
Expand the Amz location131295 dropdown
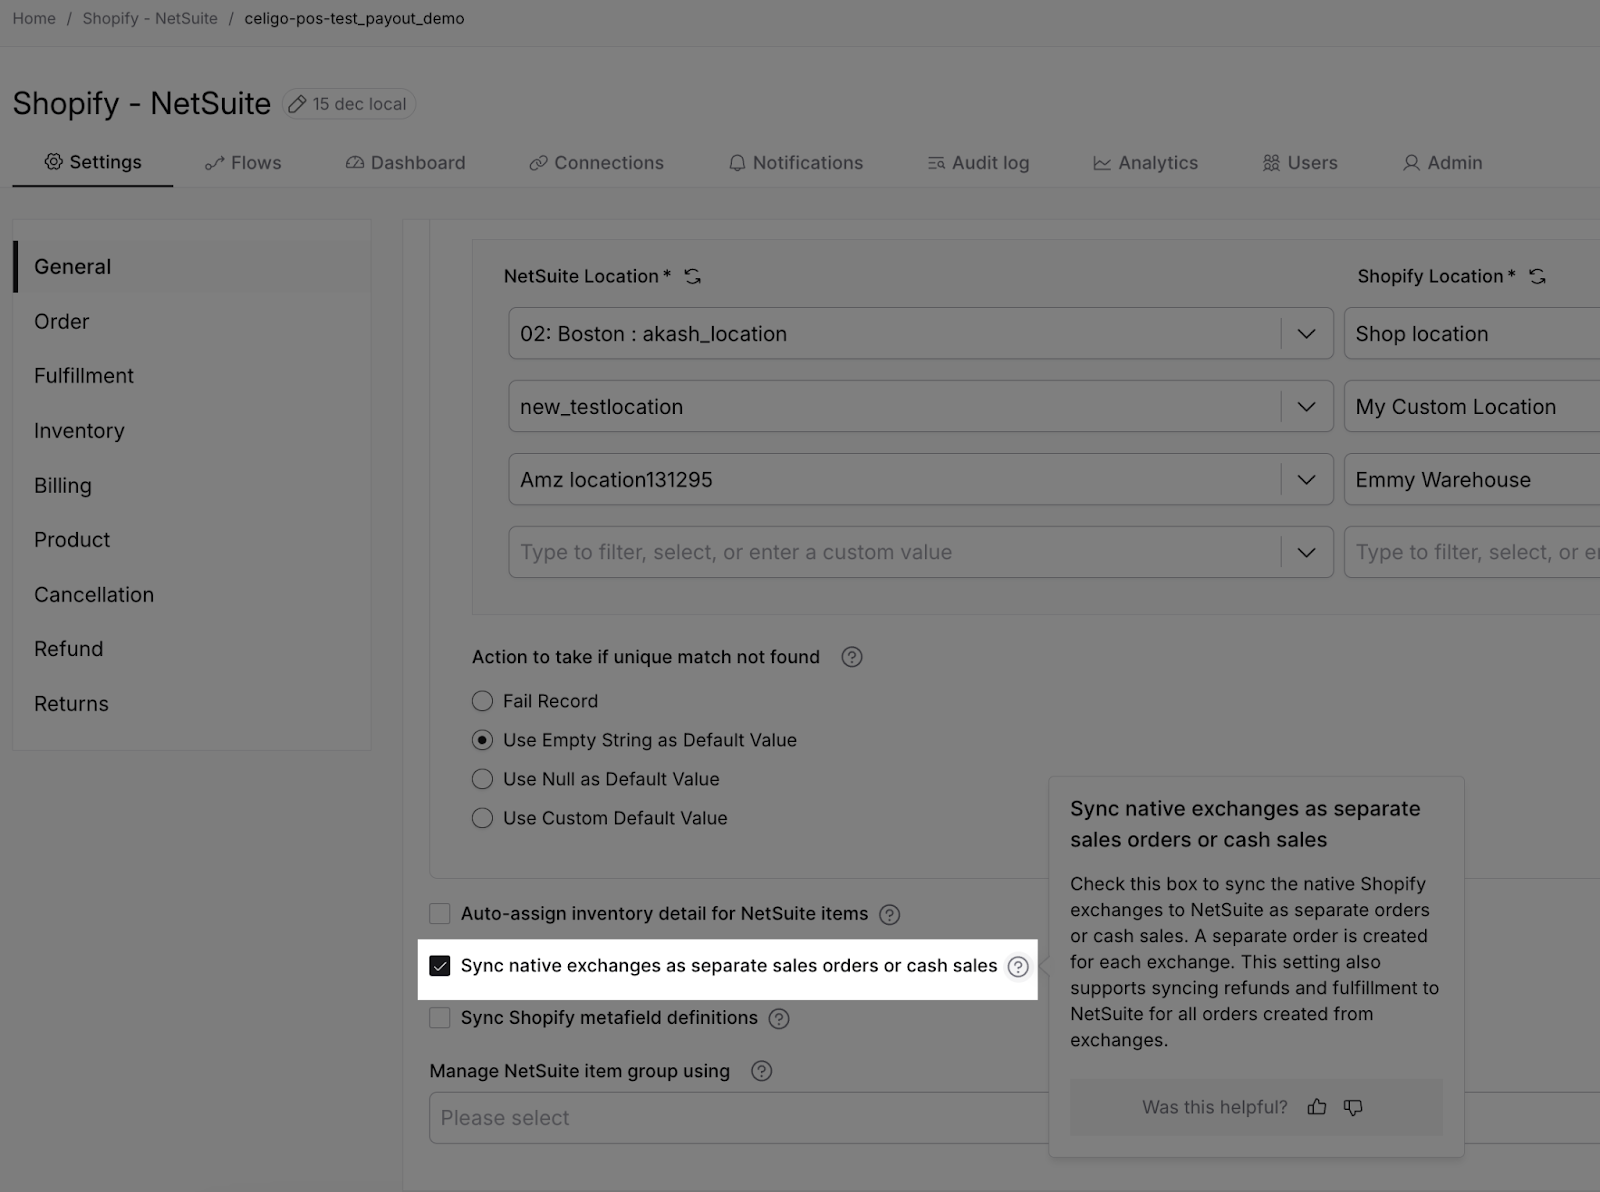tap(1306, 480)
